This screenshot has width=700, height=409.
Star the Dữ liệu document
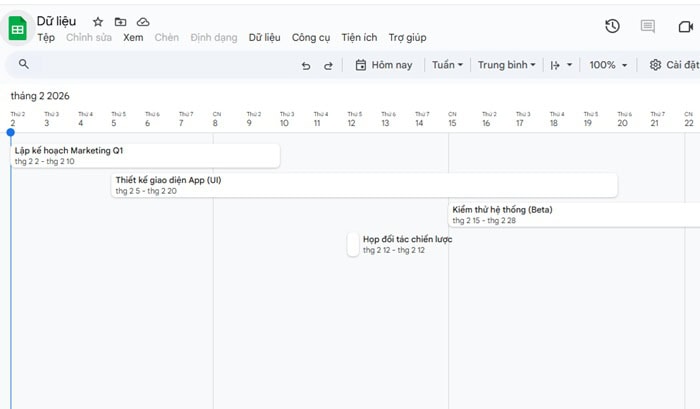tap(98, 21)
